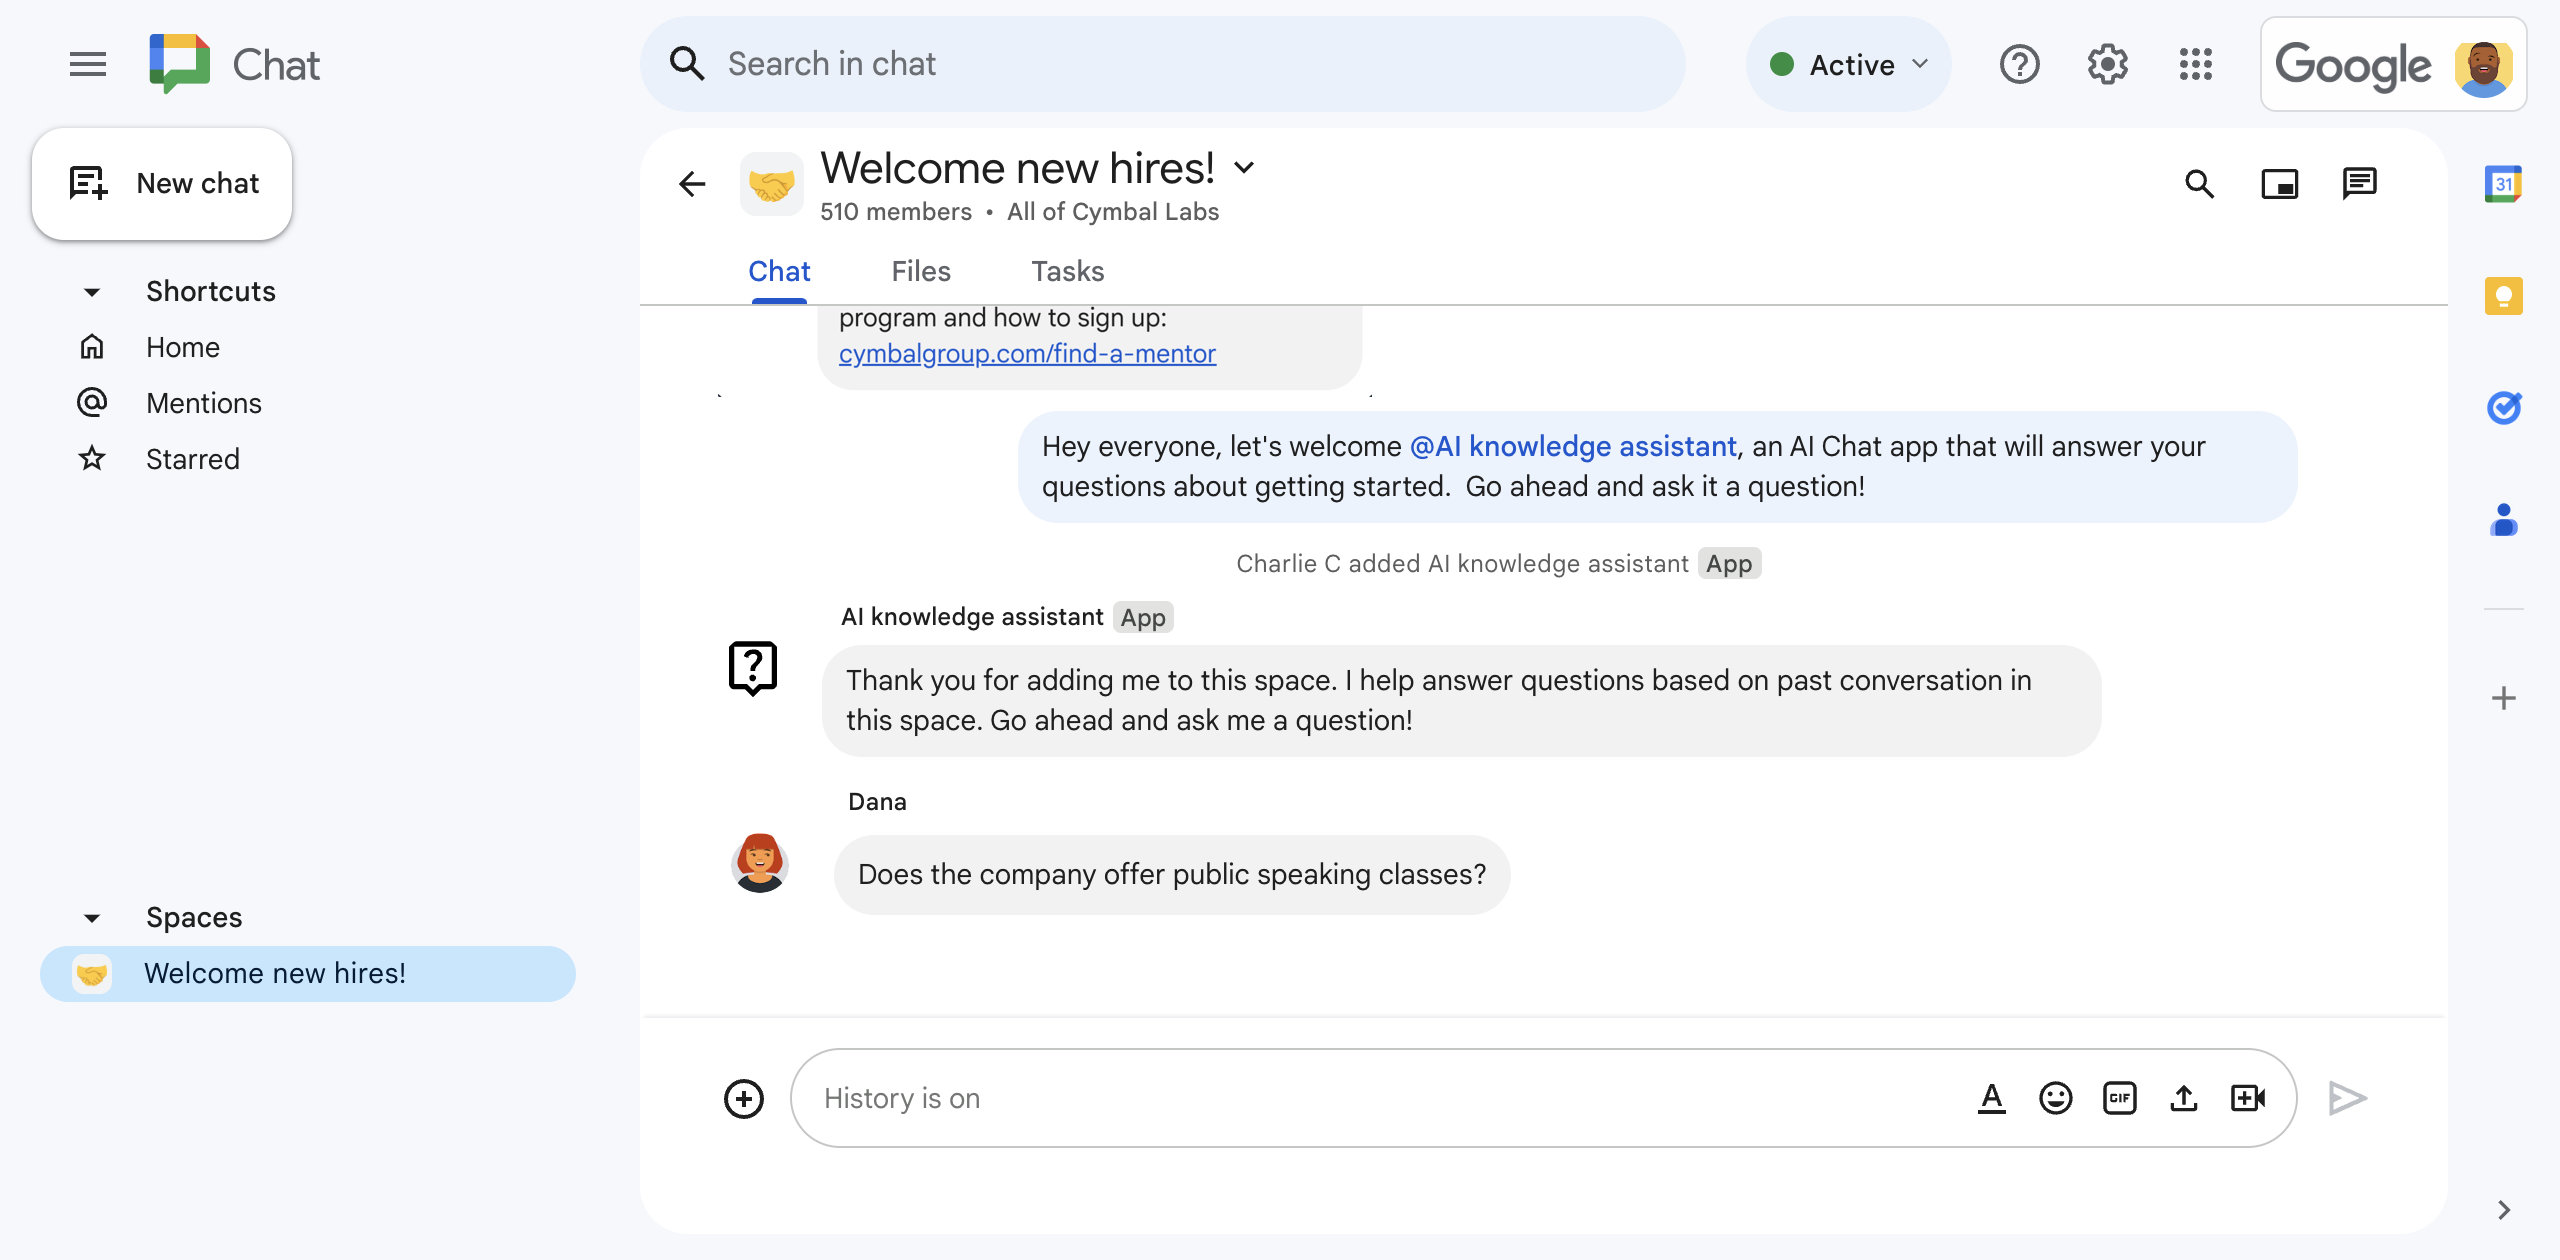This screenshot has width=2560, height=1260.
Task: Click the upload attachment icon in message bar
Action: tap(2184, 1097)
